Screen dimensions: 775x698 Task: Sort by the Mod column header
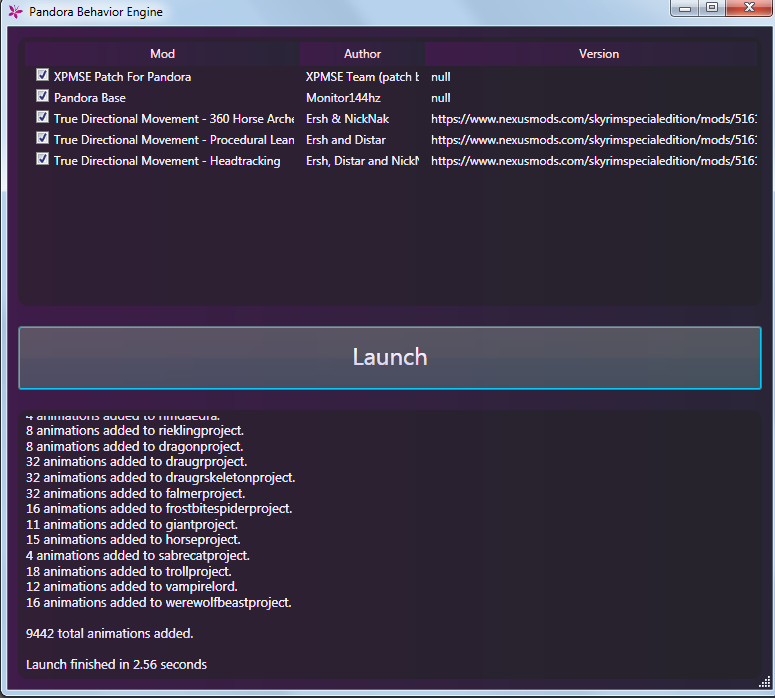click(162, 54)
